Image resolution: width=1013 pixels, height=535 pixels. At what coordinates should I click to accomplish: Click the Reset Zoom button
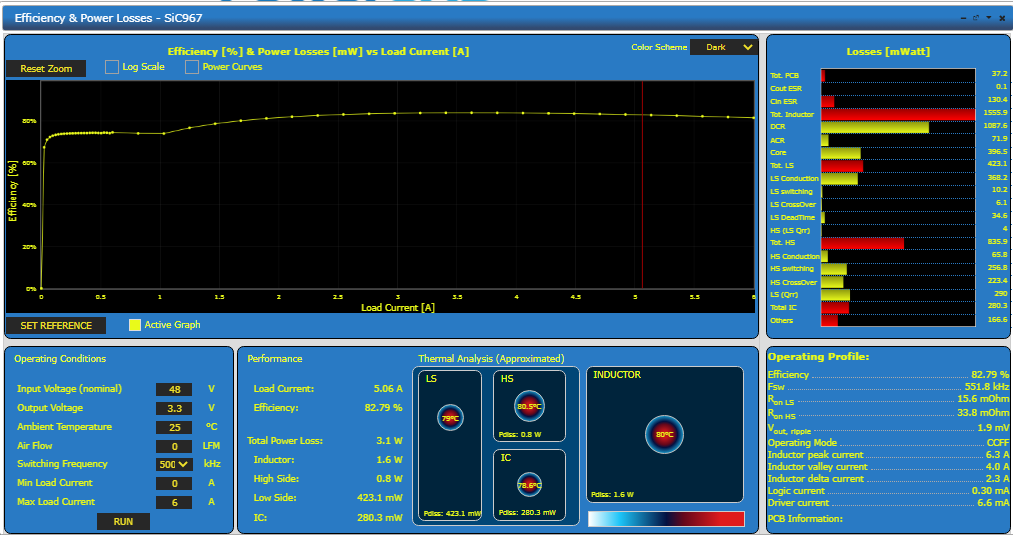click(x=46, y=68)
